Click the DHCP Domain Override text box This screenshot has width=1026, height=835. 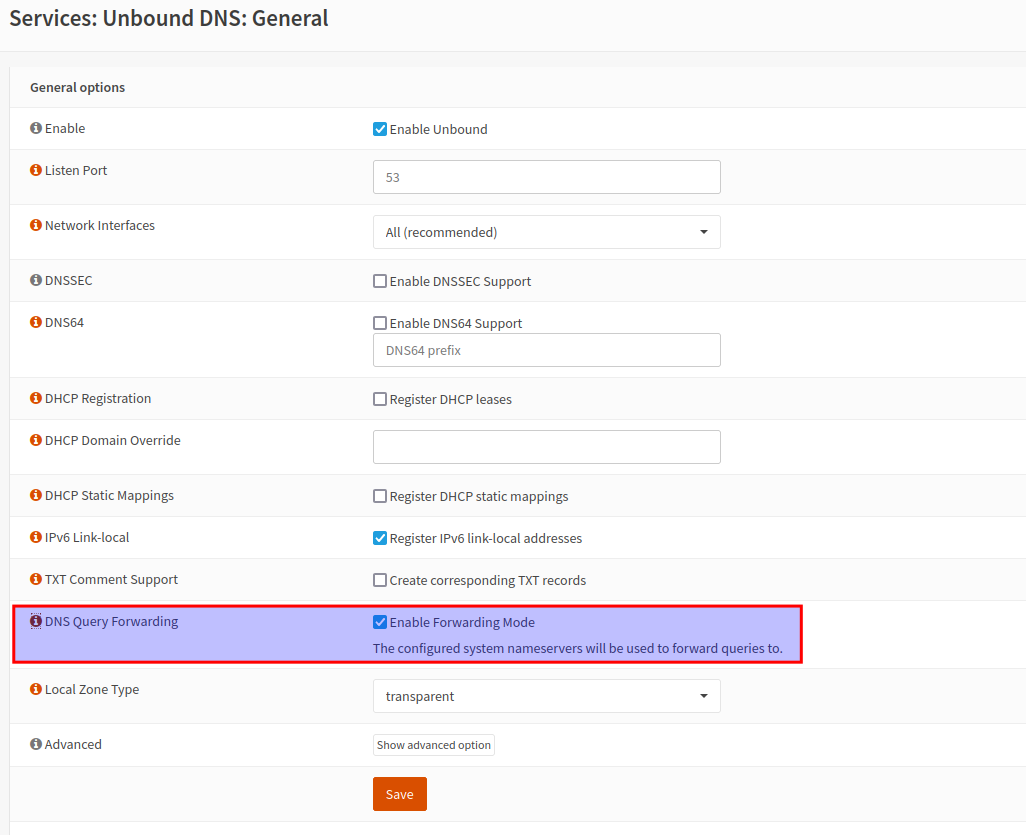(x=546, y=447)
